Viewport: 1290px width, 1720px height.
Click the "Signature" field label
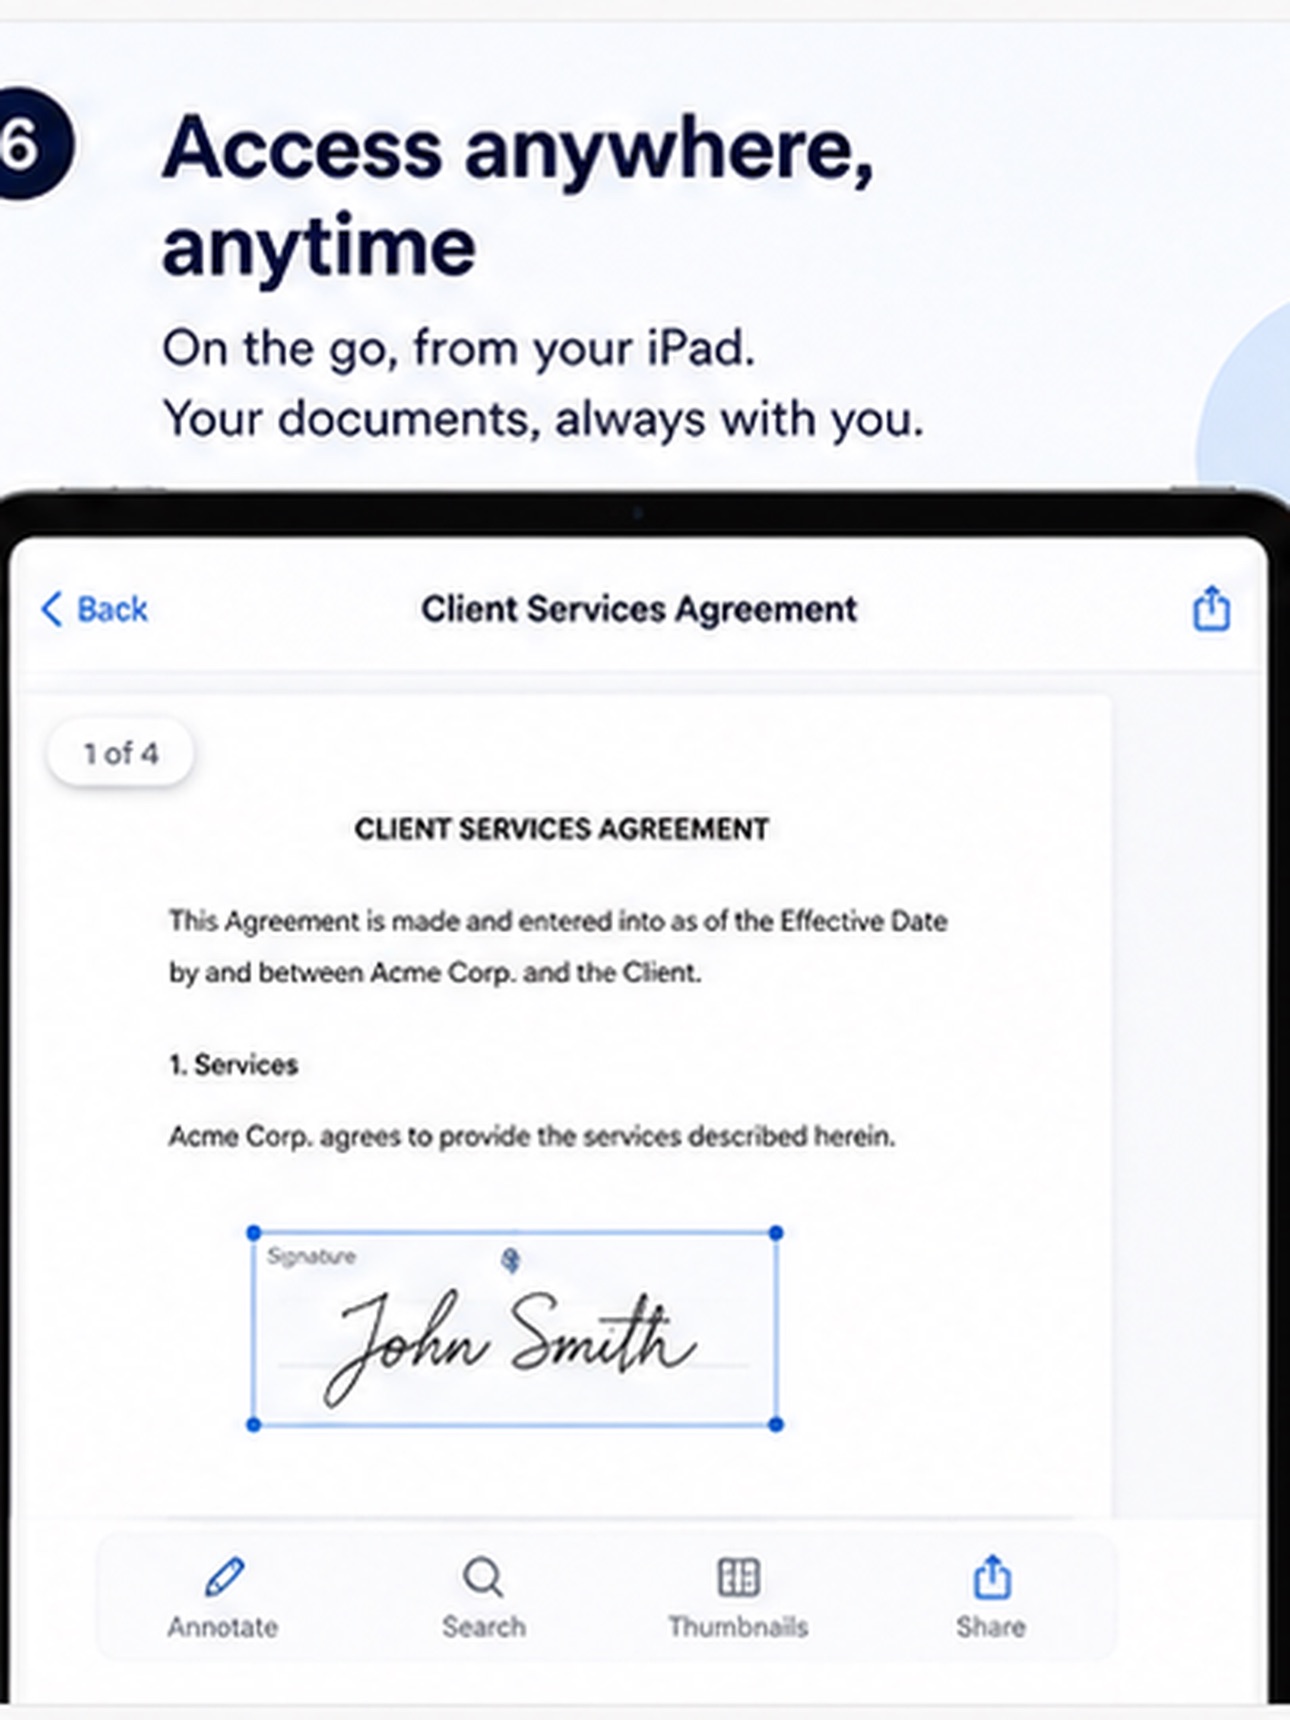(x=311, y=1256)
